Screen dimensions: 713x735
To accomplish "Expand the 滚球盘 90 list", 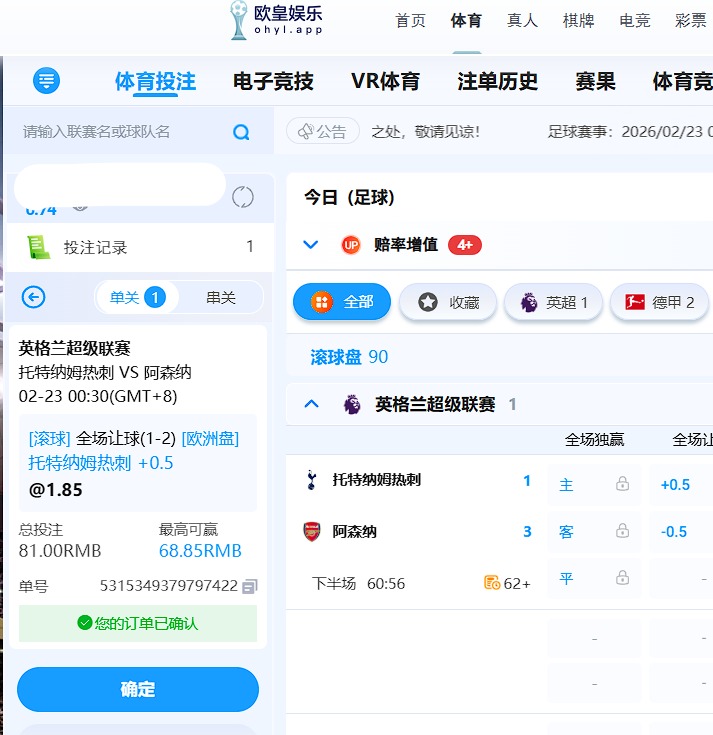I will click(349, 357).
